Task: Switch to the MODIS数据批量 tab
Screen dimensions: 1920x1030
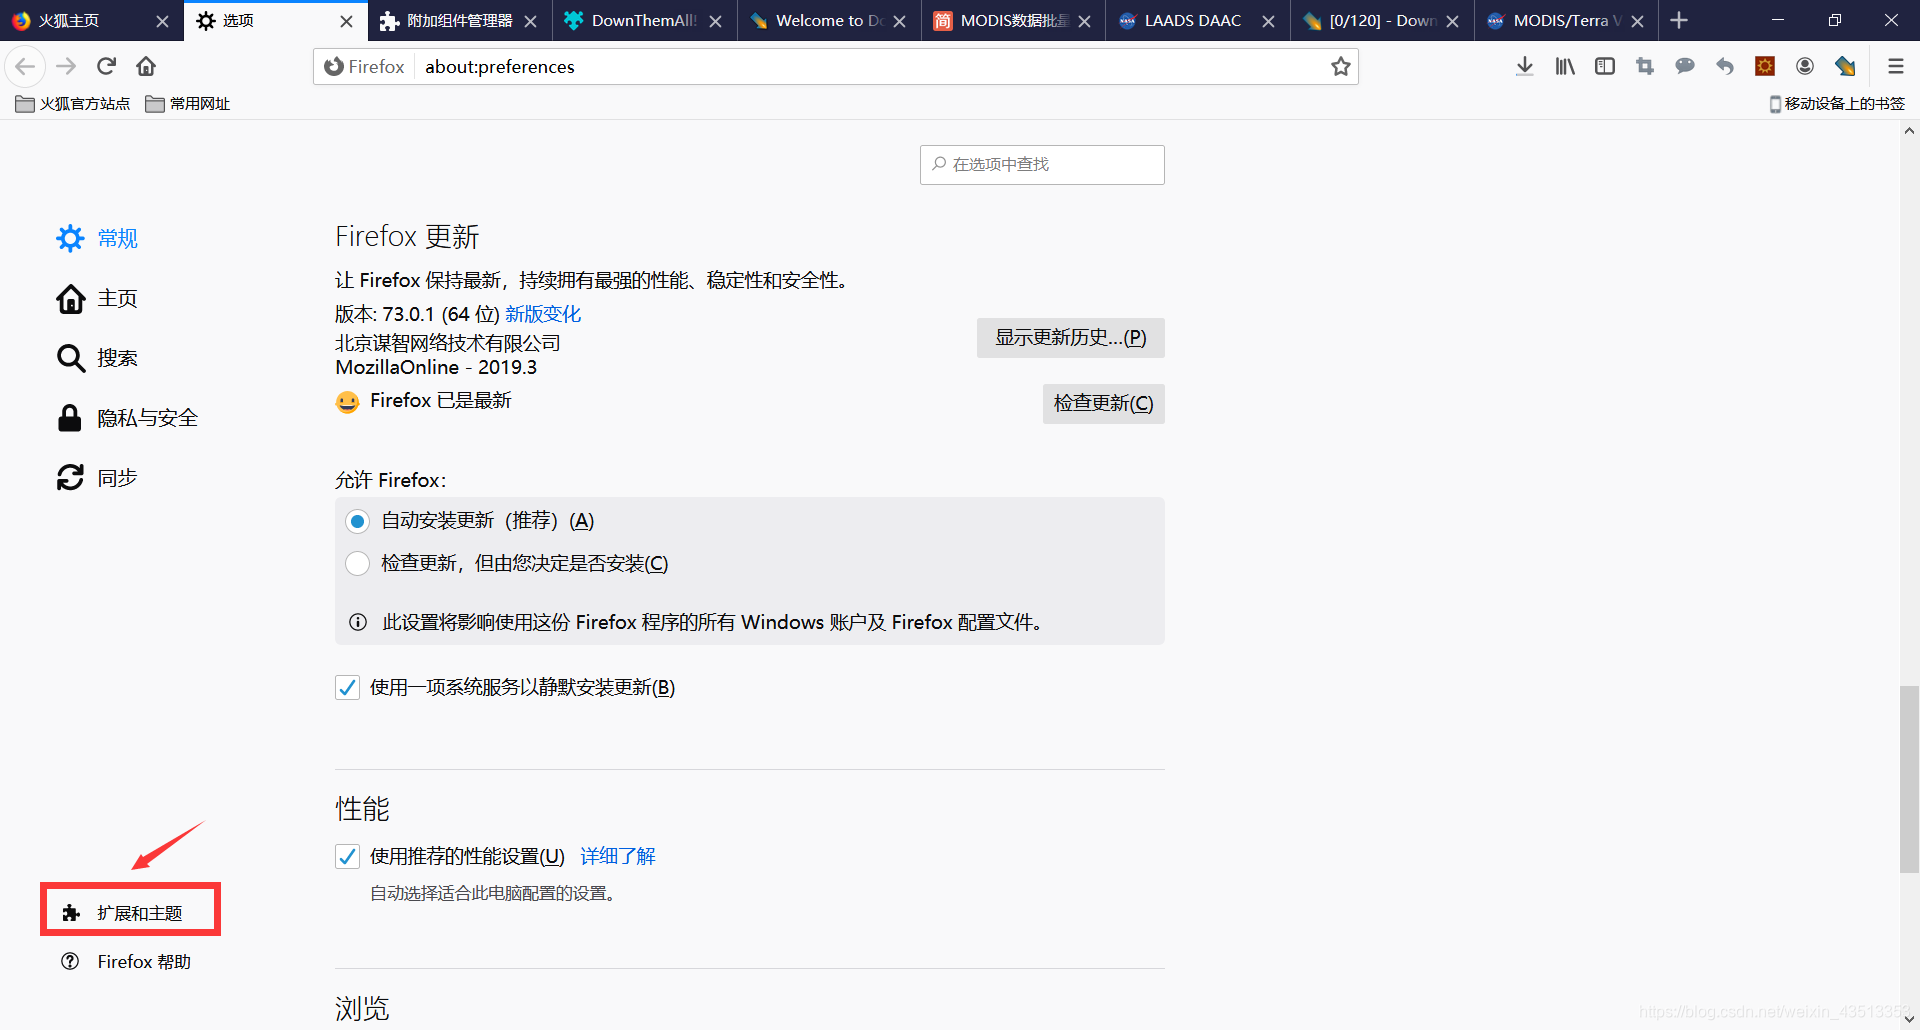Action: (x=1013, y=20)
